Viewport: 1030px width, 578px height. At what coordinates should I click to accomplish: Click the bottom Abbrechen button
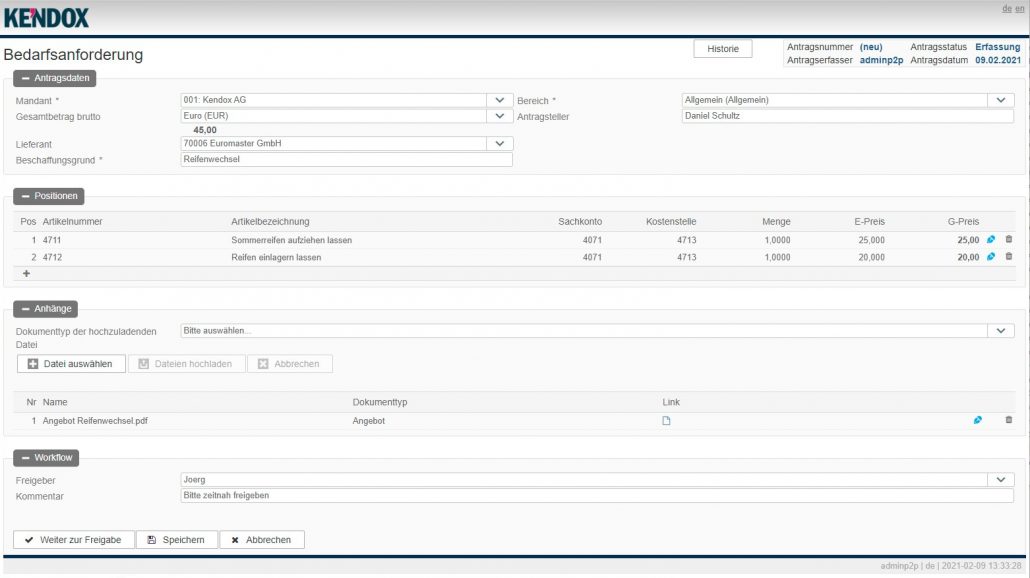pyautogui.click(x=261, y=540)
